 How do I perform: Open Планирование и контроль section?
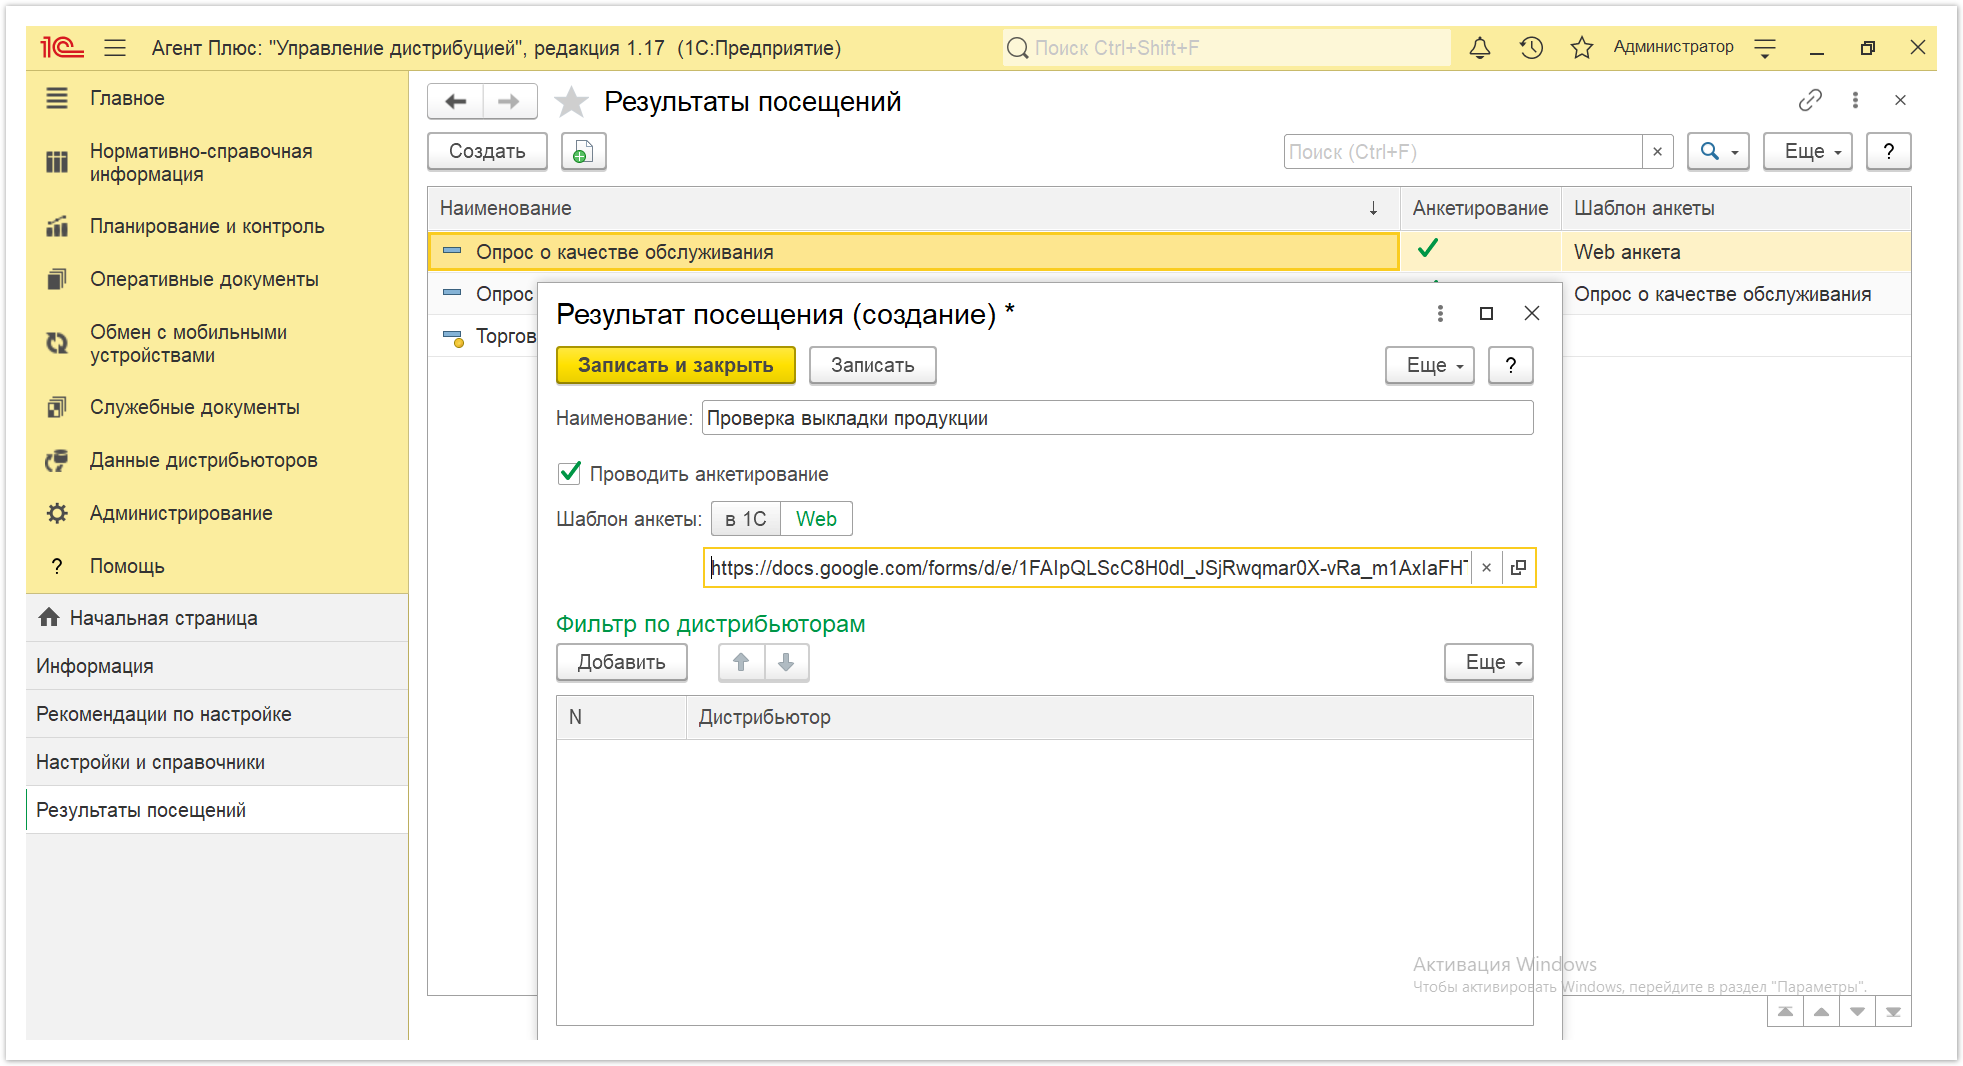point(207,226)
